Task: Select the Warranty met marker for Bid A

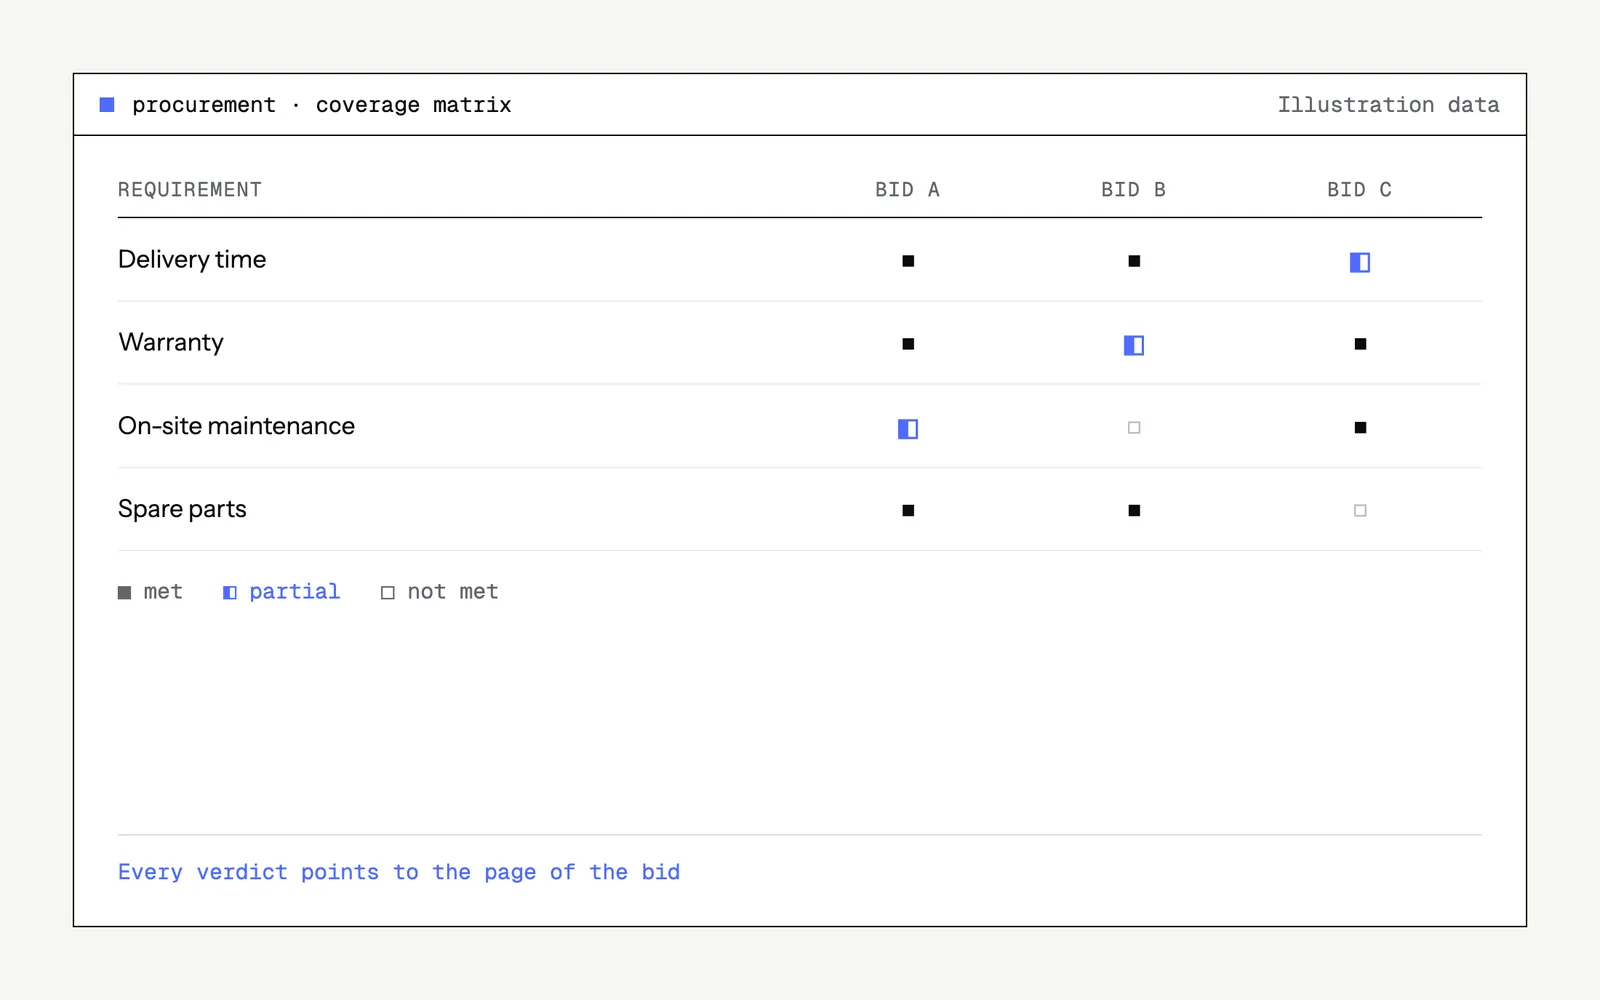Action: 908,344
